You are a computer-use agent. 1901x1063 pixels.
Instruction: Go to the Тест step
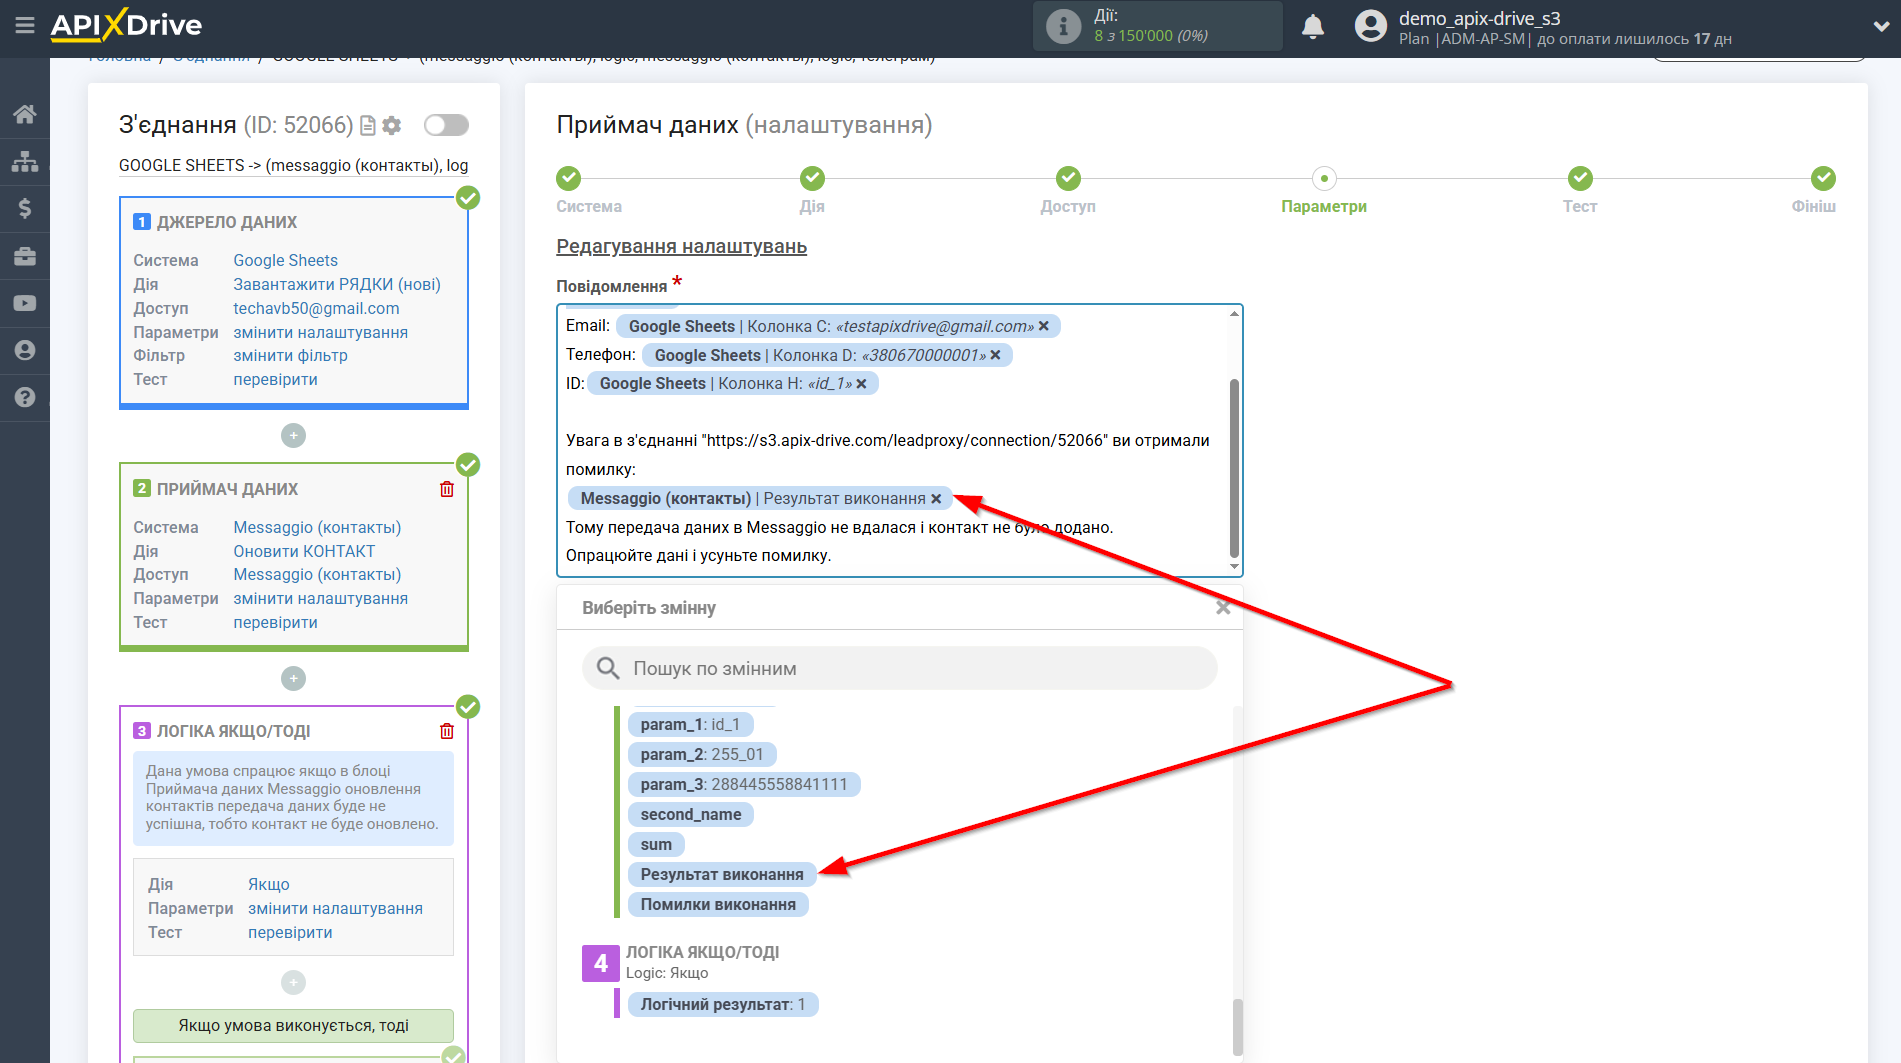coord(1579,179)
